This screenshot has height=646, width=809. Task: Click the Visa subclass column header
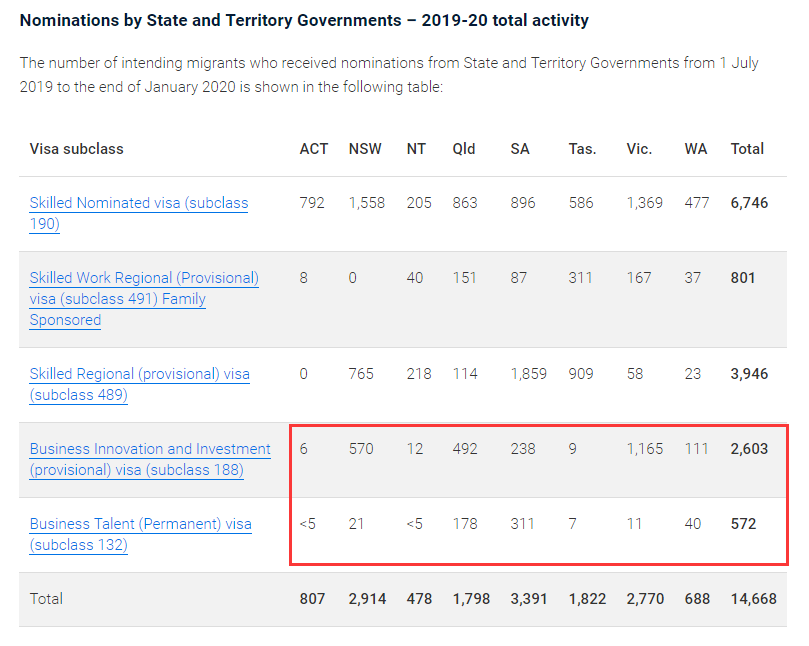pyautogui.click(x=76, y=149)
